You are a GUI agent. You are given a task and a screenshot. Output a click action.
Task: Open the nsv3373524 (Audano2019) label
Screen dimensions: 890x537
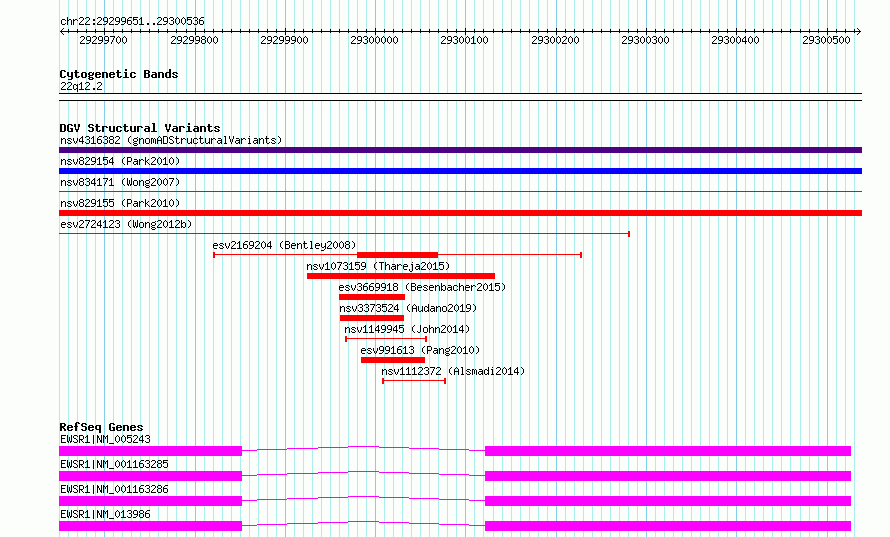408,308
